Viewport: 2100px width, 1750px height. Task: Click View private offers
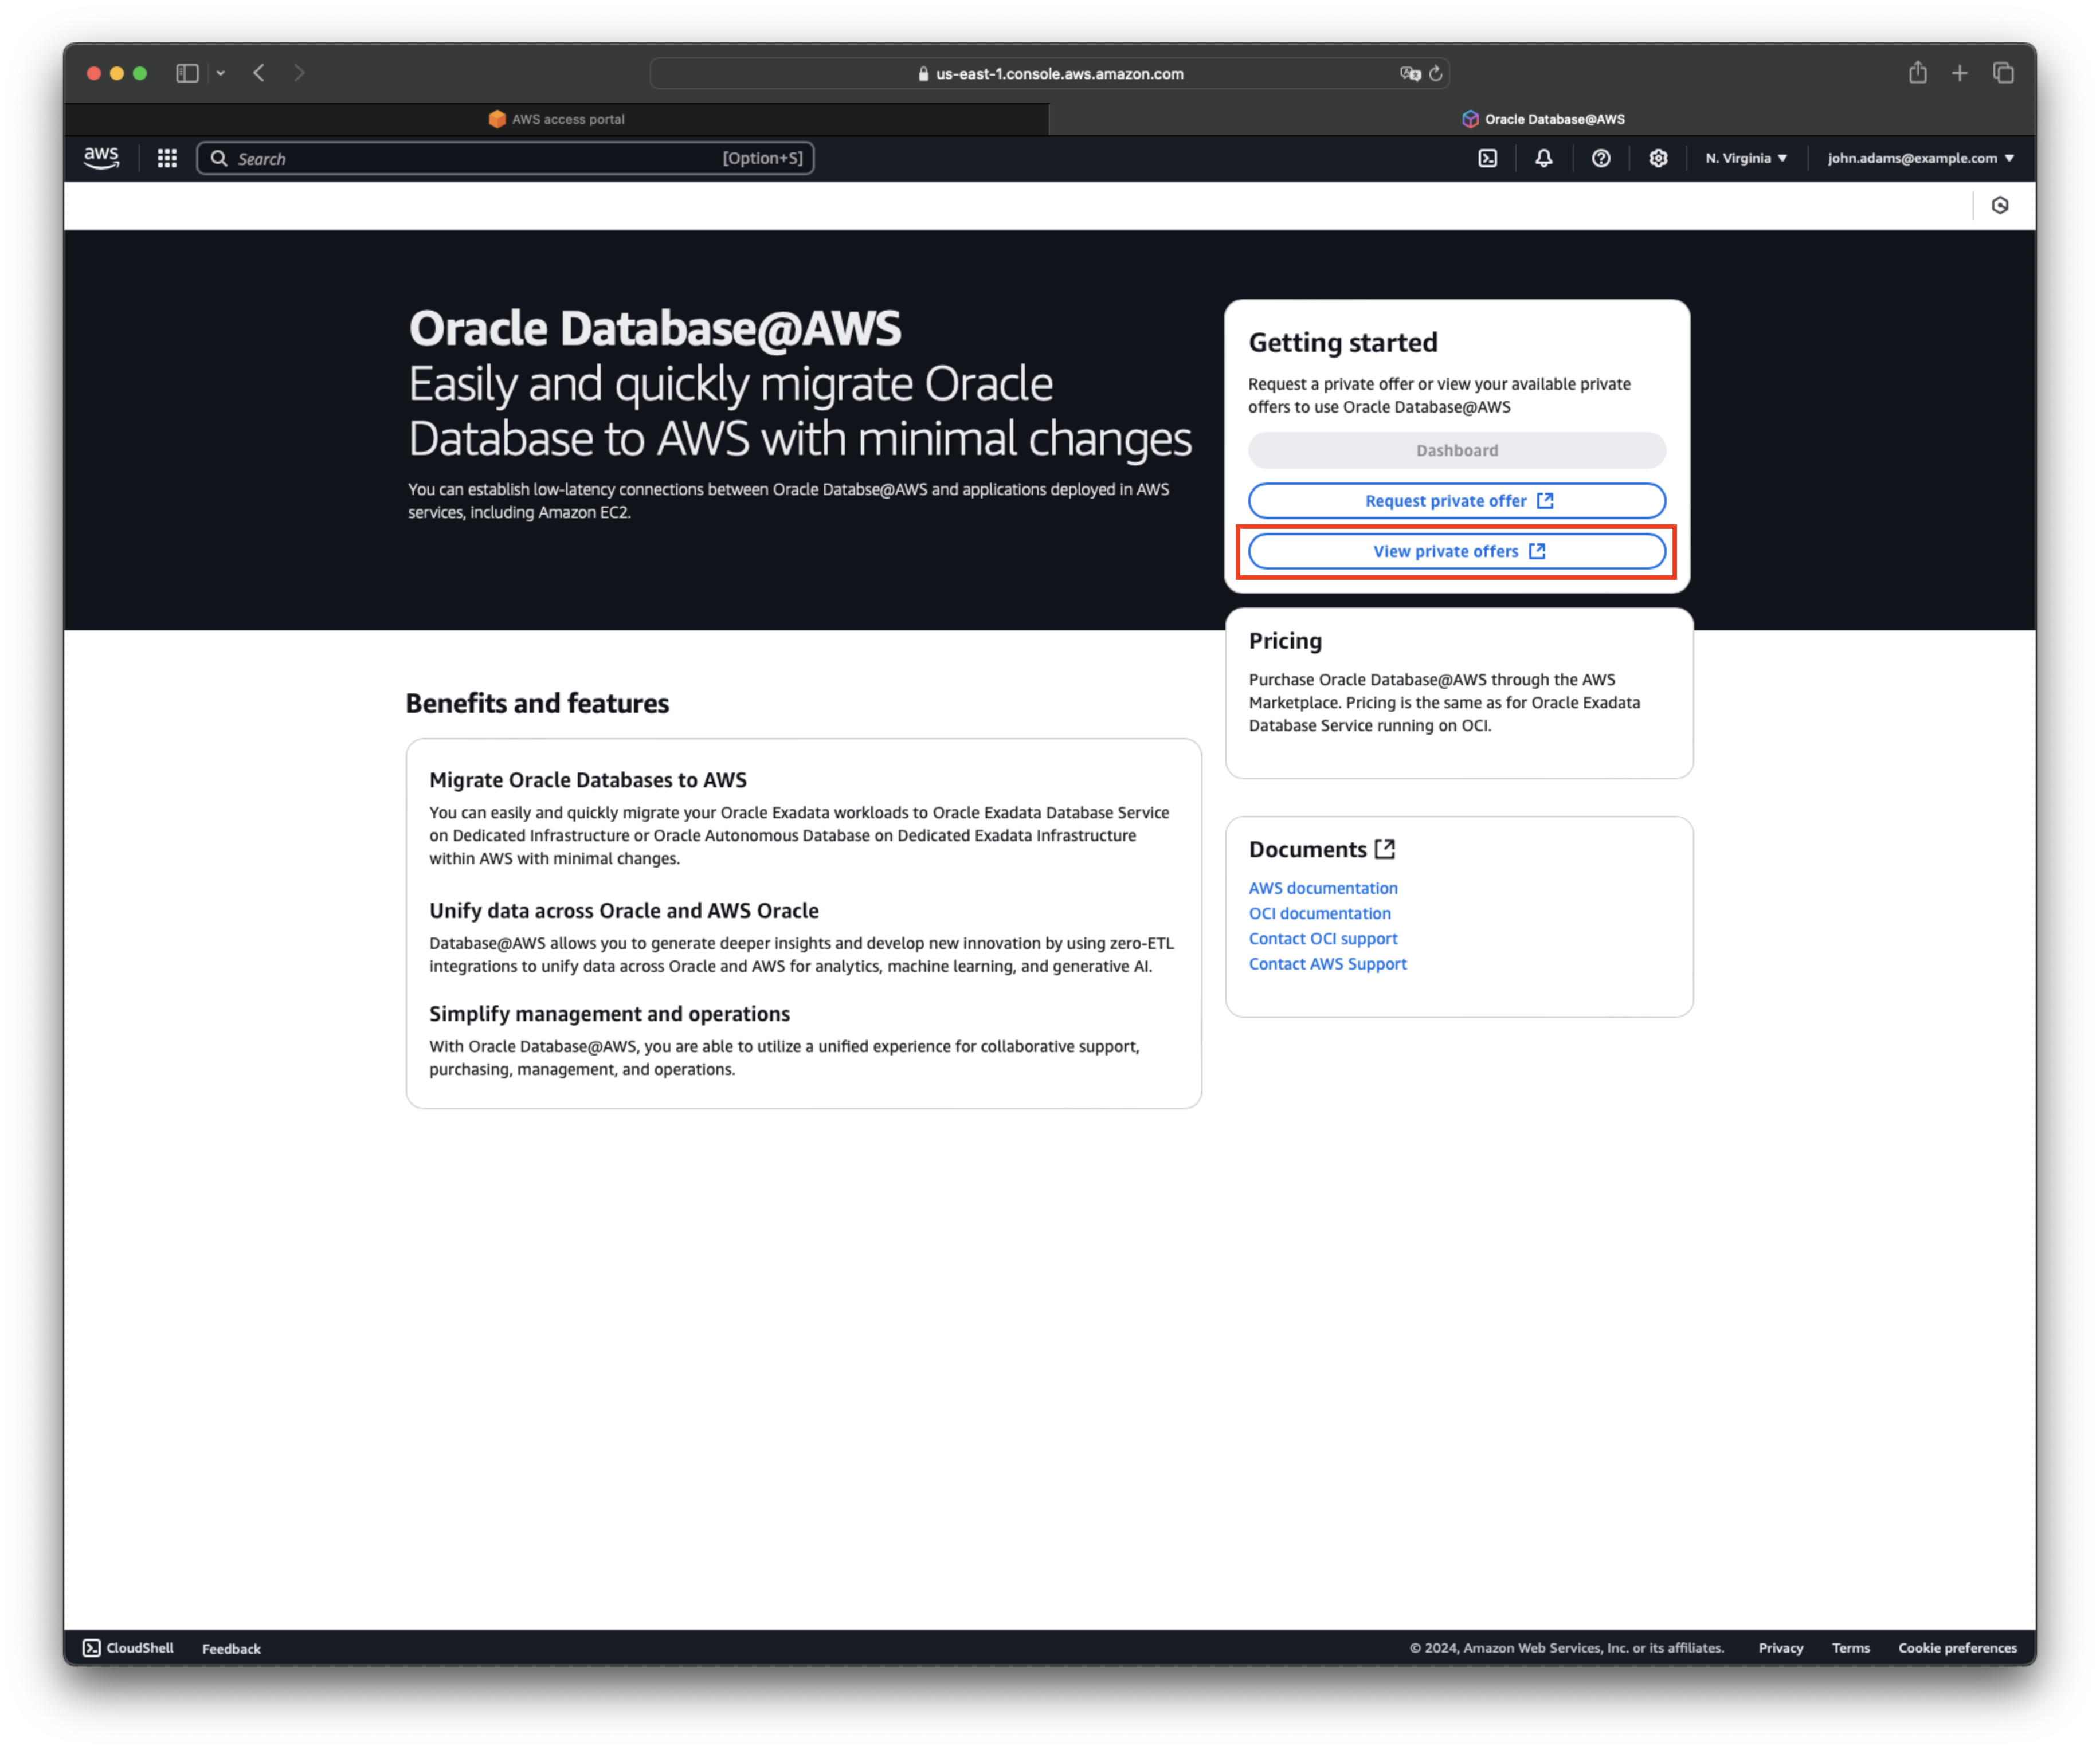(1456, 551)
